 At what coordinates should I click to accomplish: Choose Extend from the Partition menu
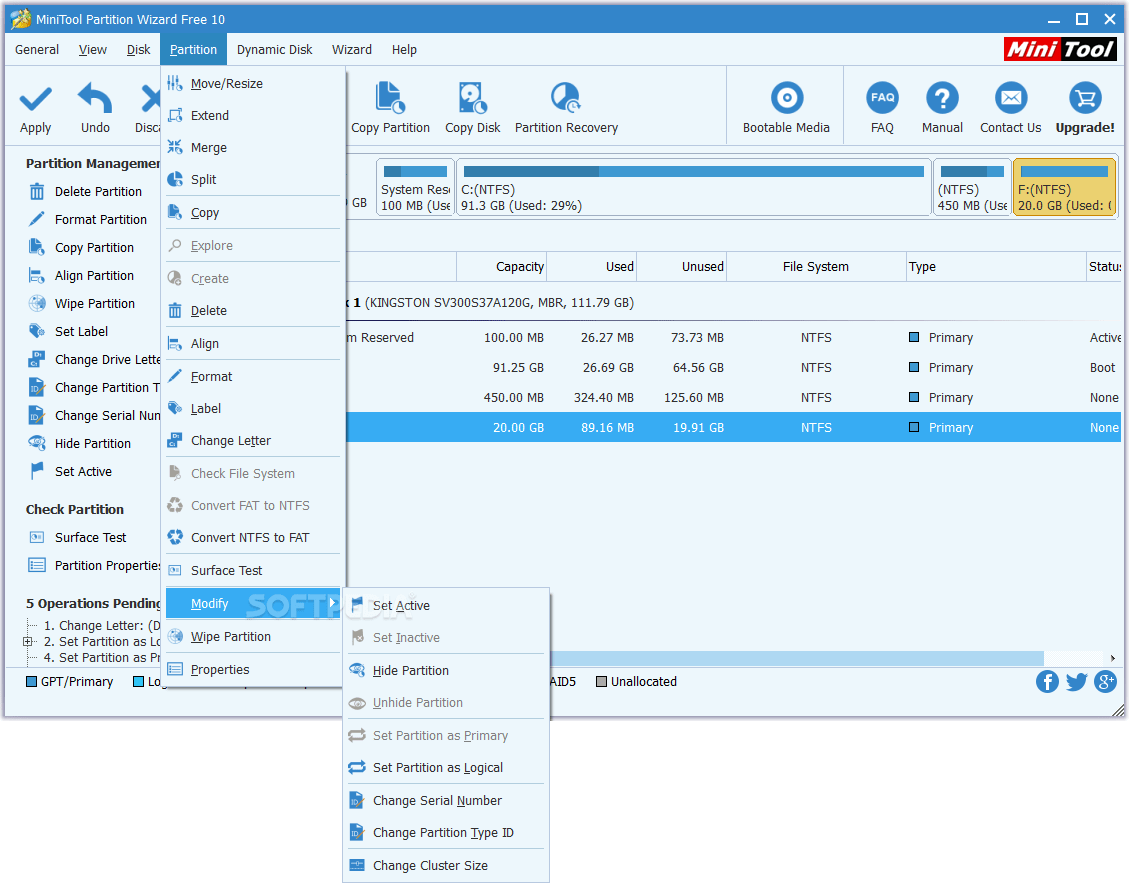(253, 116)
